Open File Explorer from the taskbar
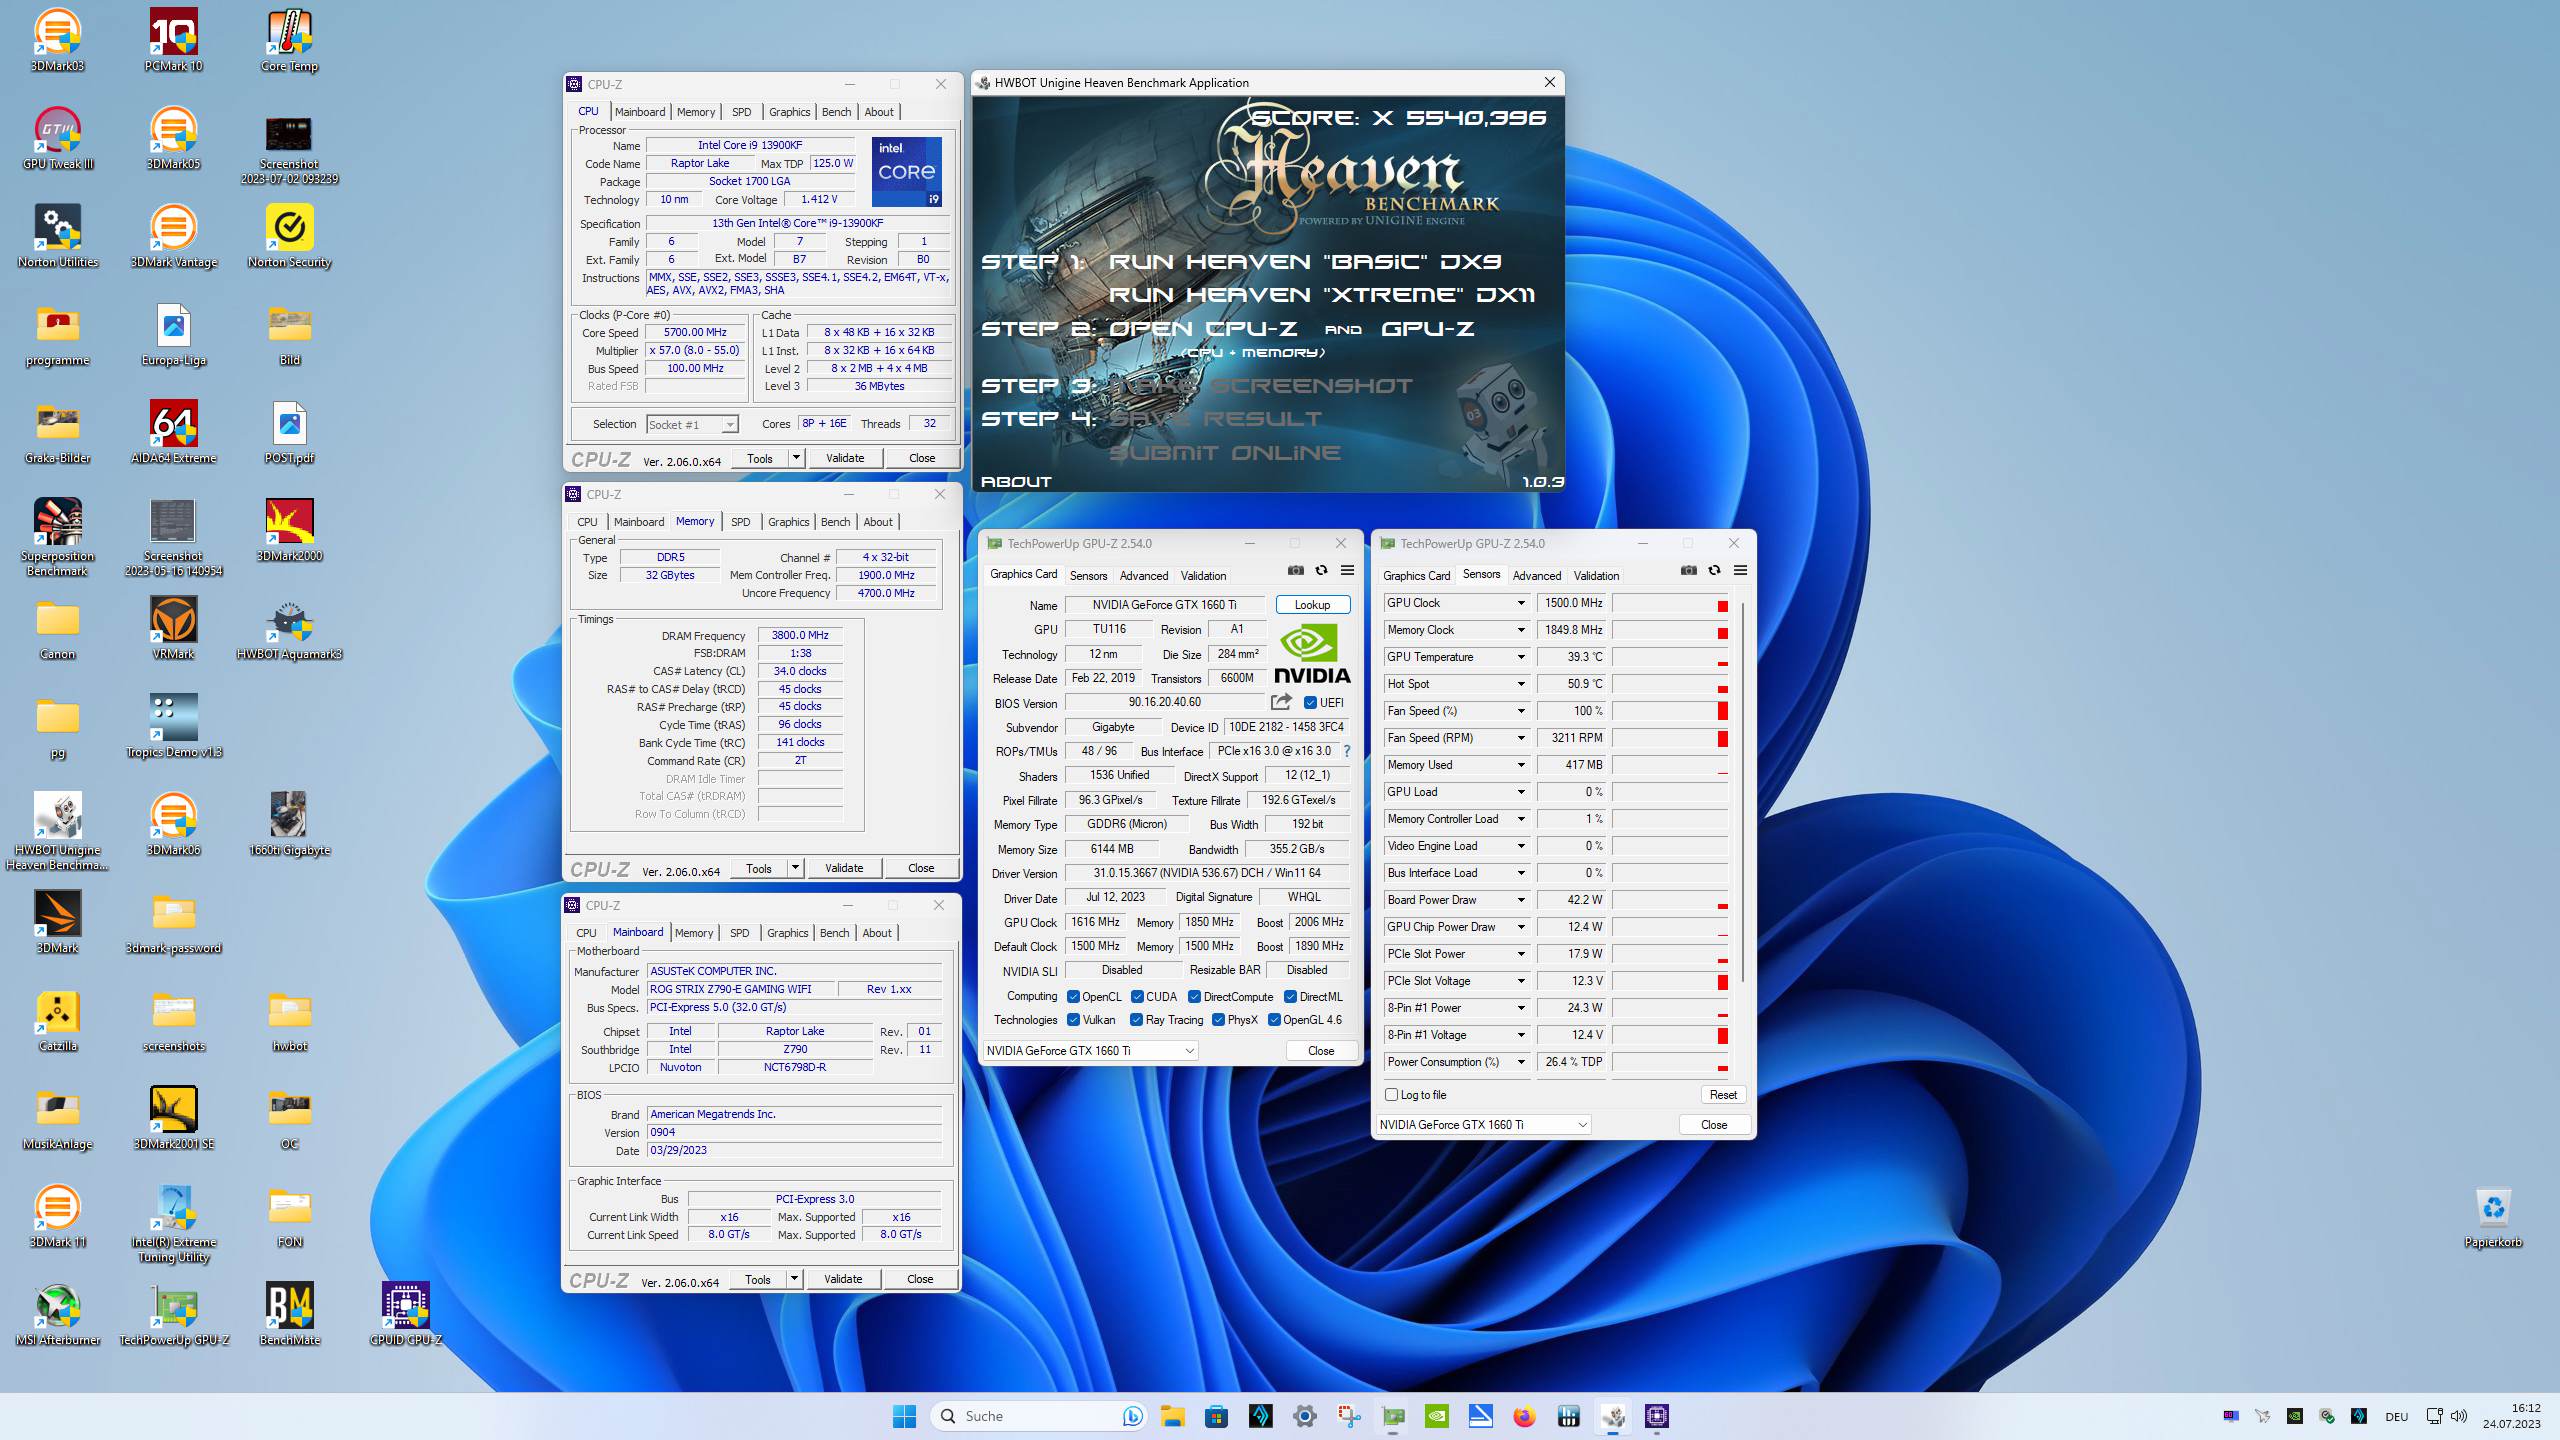The image size is (2560, 1440). [1172, 1416]
